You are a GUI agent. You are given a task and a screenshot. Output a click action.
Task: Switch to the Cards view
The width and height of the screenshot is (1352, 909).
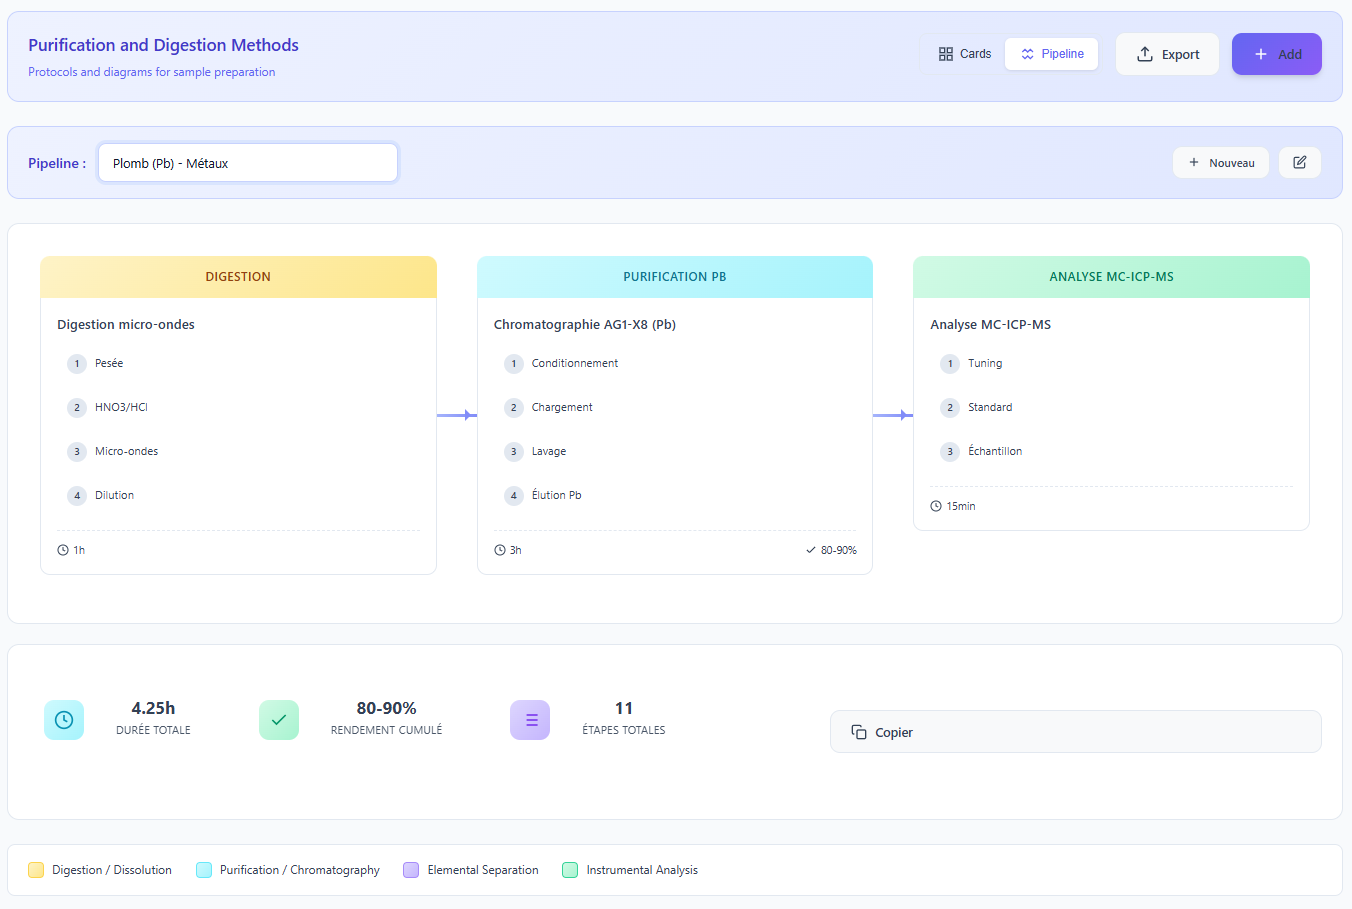click(965, 54)
